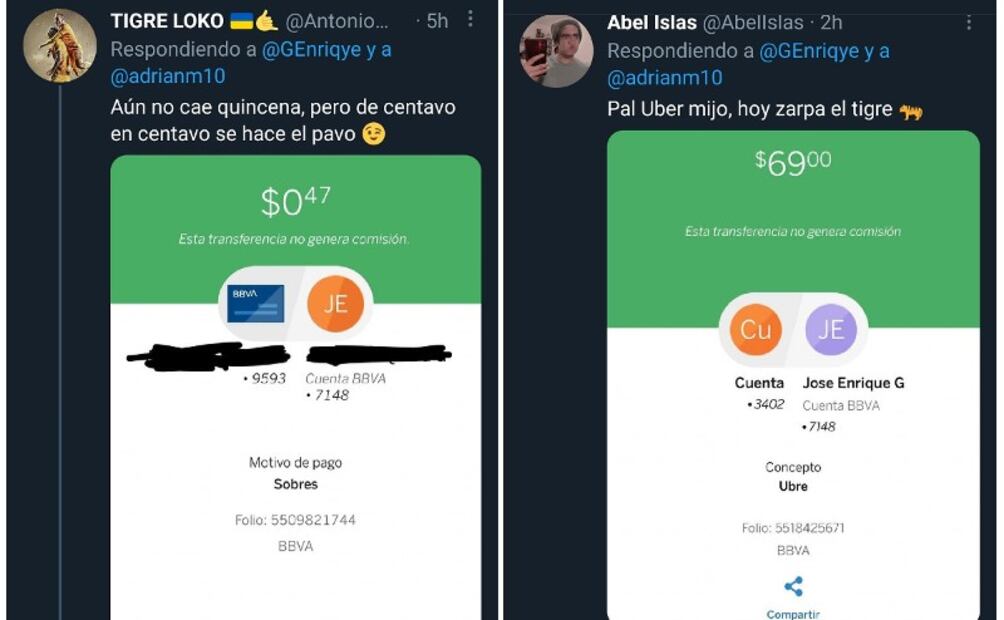Image resolution: width=1004 pixels, height=620 pixels.
Task: Click TIGRE LOKO's profile avatar
Action: pyautogui.click(x=60, y=46)
